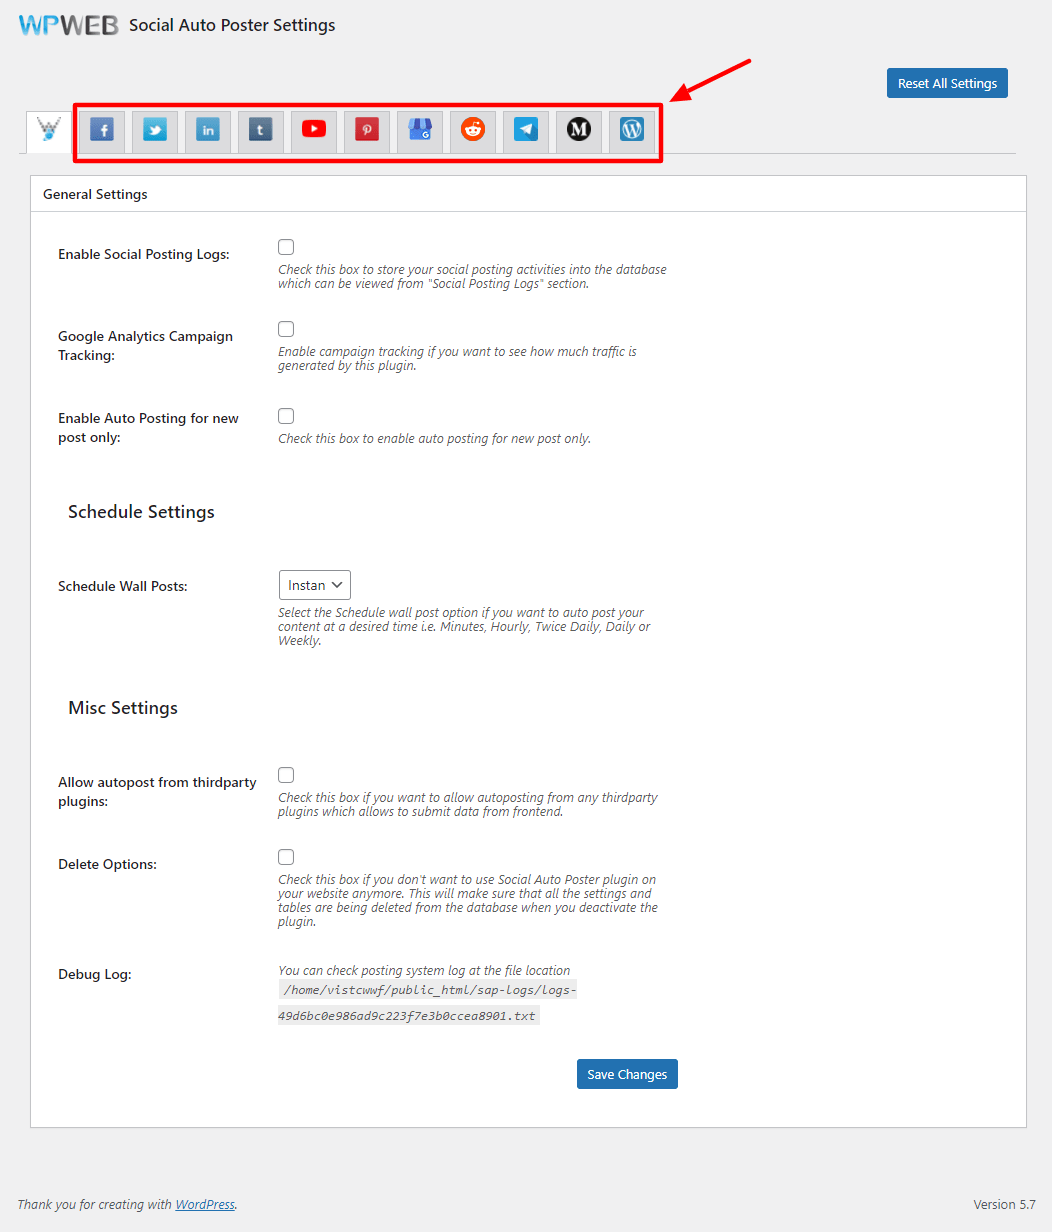The height and width of the screenshot is (1232, 1052).
Task: Click the Debug Log label
Action: click(x=95, y=974)
